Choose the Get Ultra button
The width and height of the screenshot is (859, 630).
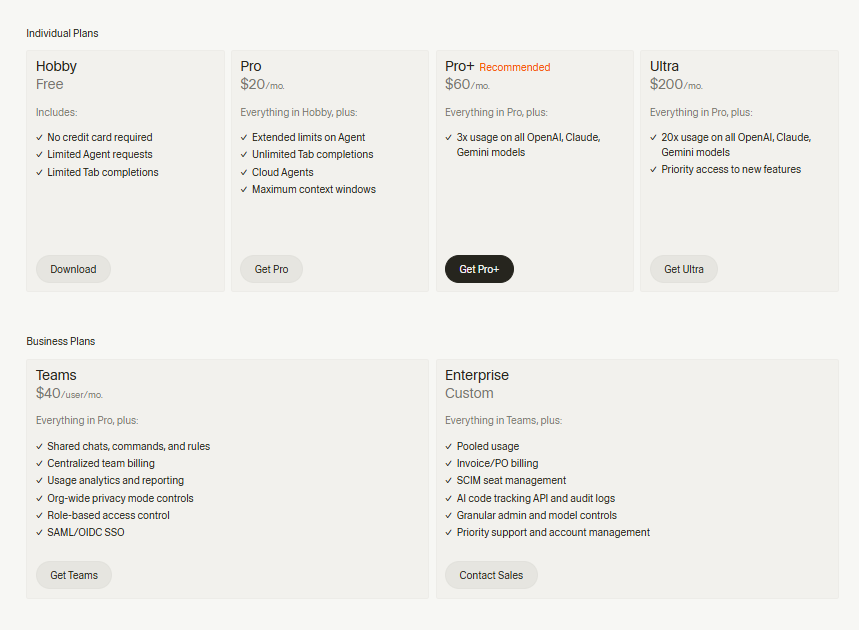[x=684, y=269]
